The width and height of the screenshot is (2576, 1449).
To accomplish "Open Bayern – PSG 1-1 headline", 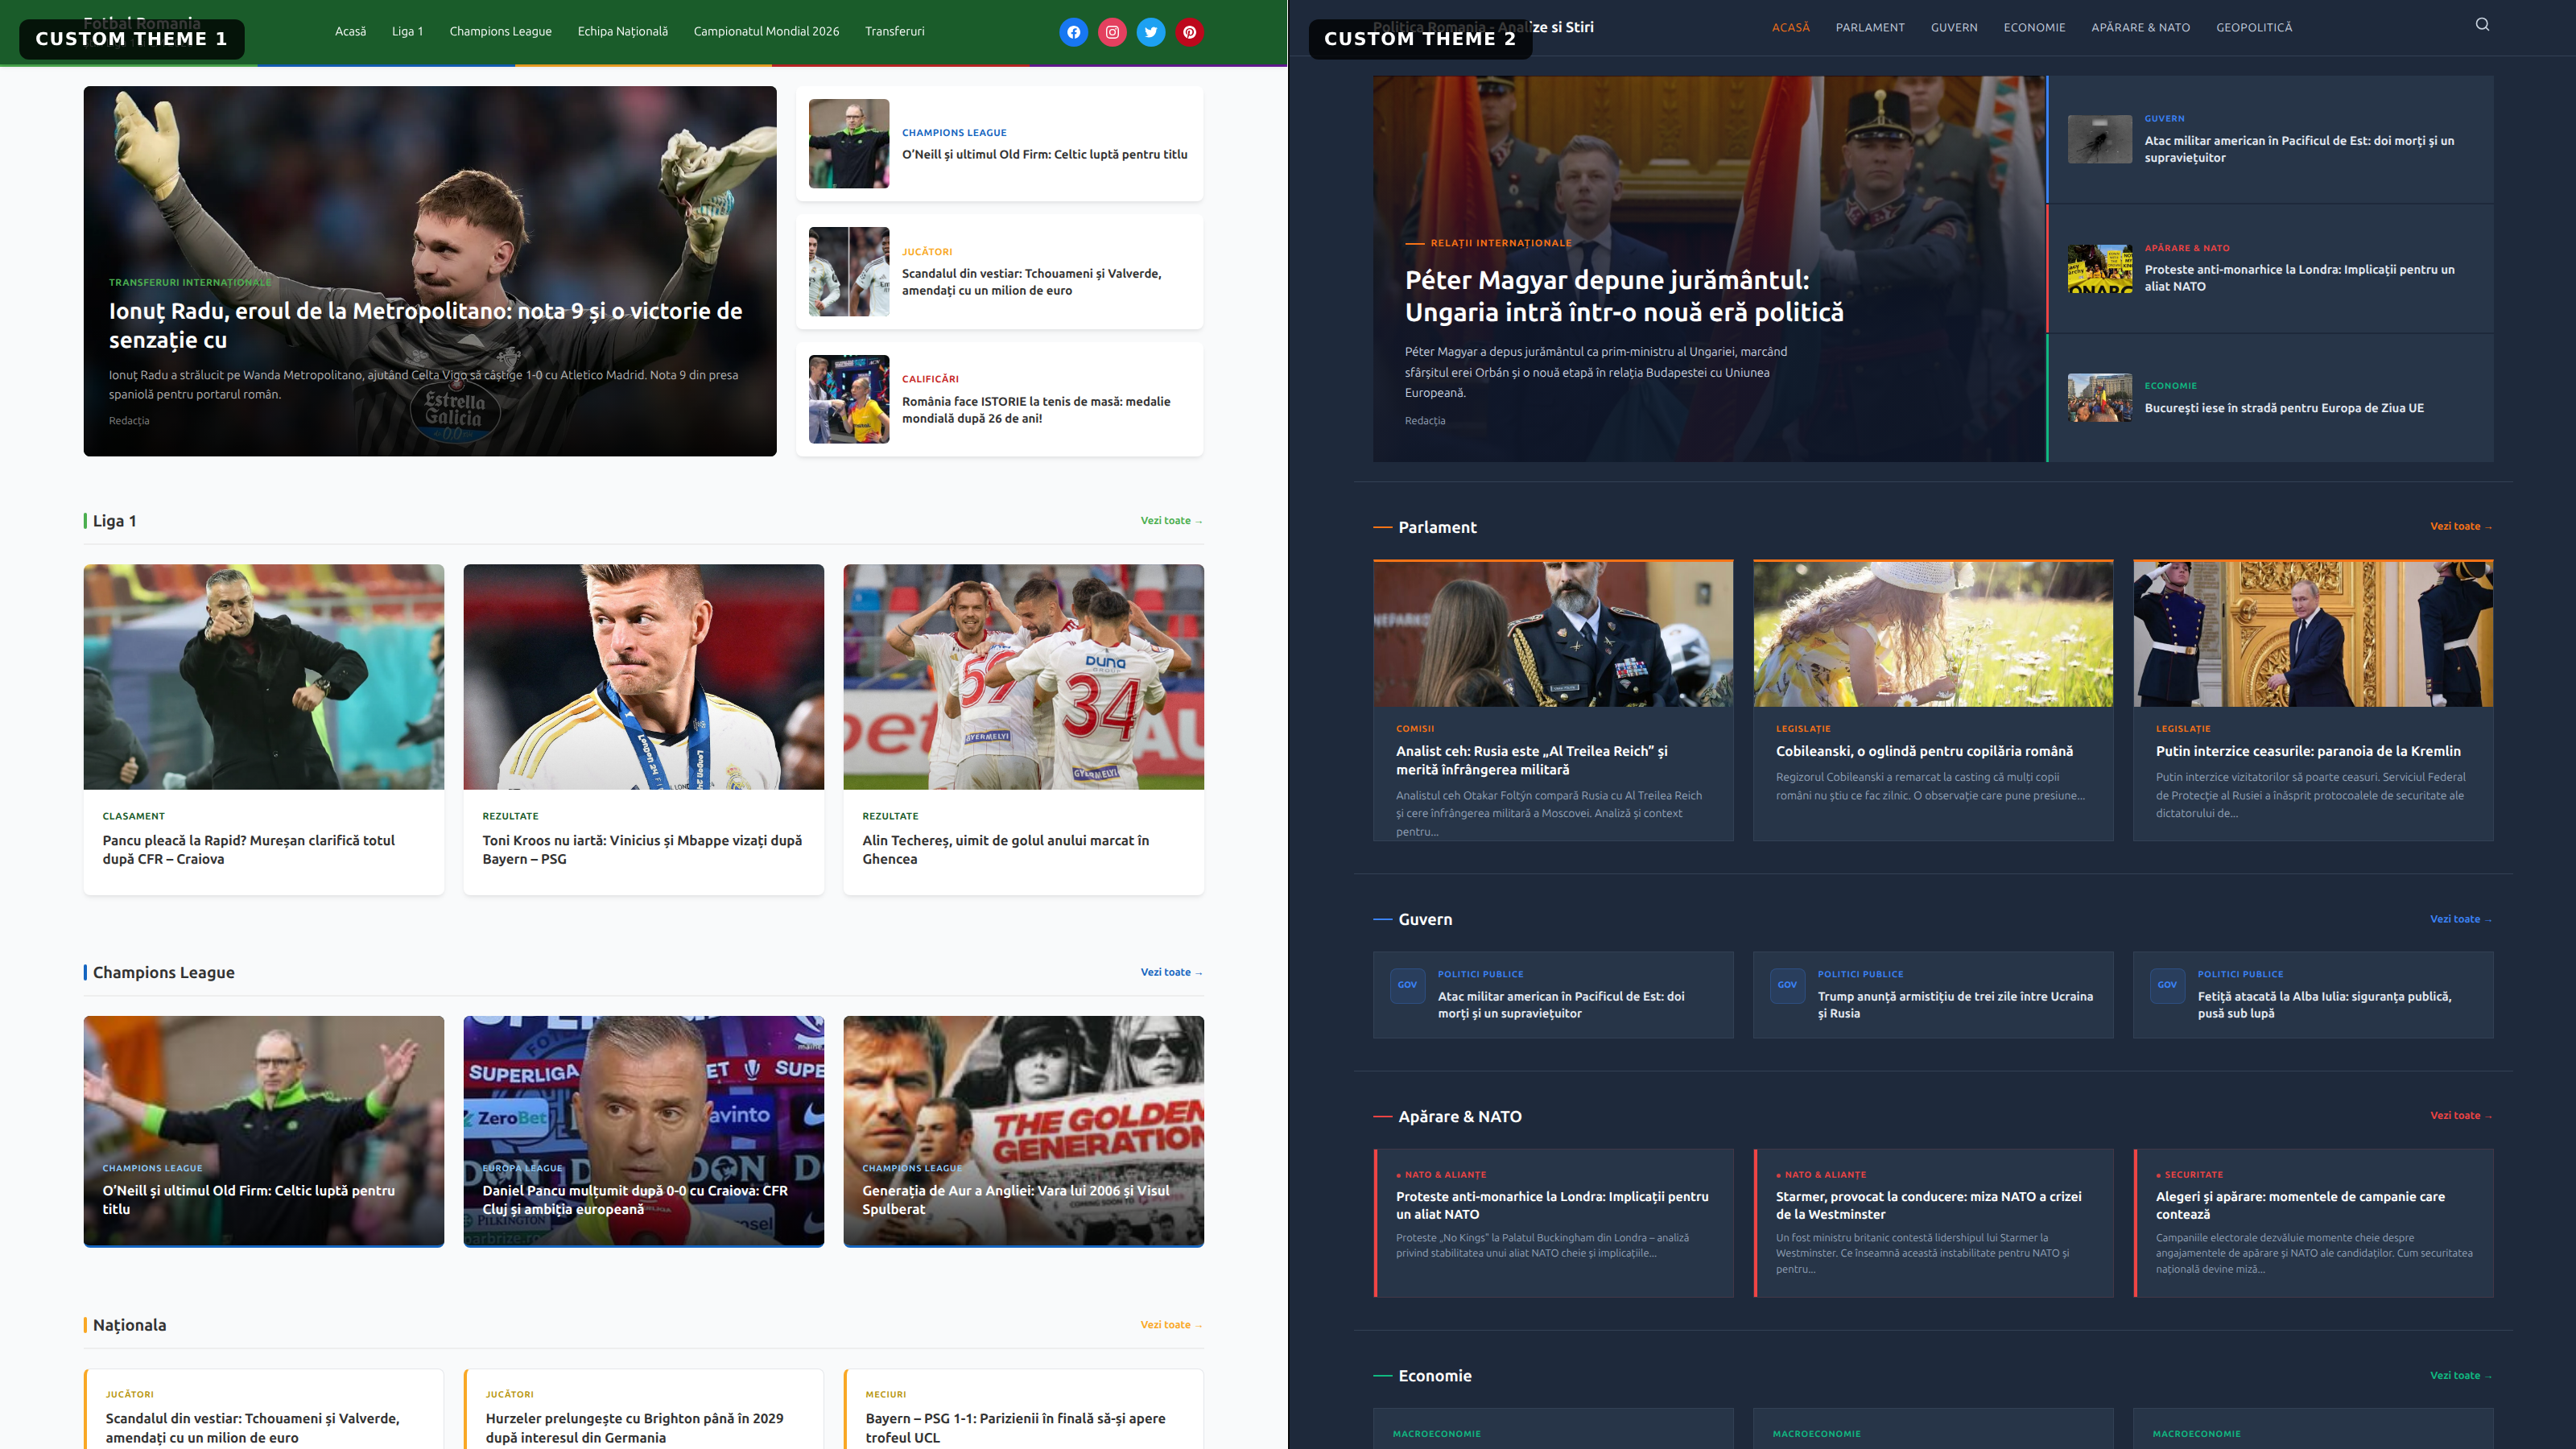I will coord(1015,1428).
